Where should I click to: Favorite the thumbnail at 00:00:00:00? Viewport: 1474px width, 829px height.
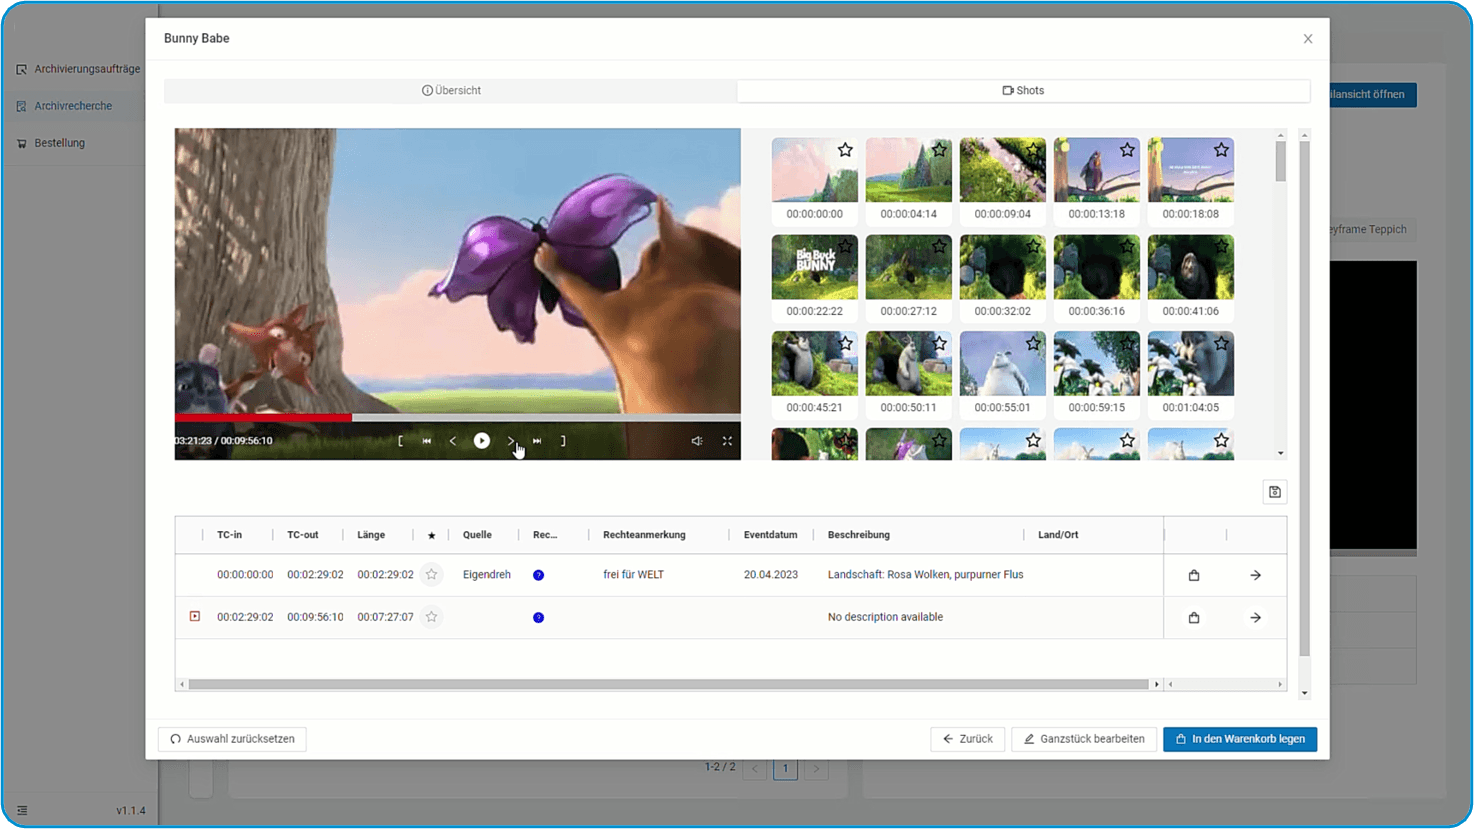click(x=845, y=150)
